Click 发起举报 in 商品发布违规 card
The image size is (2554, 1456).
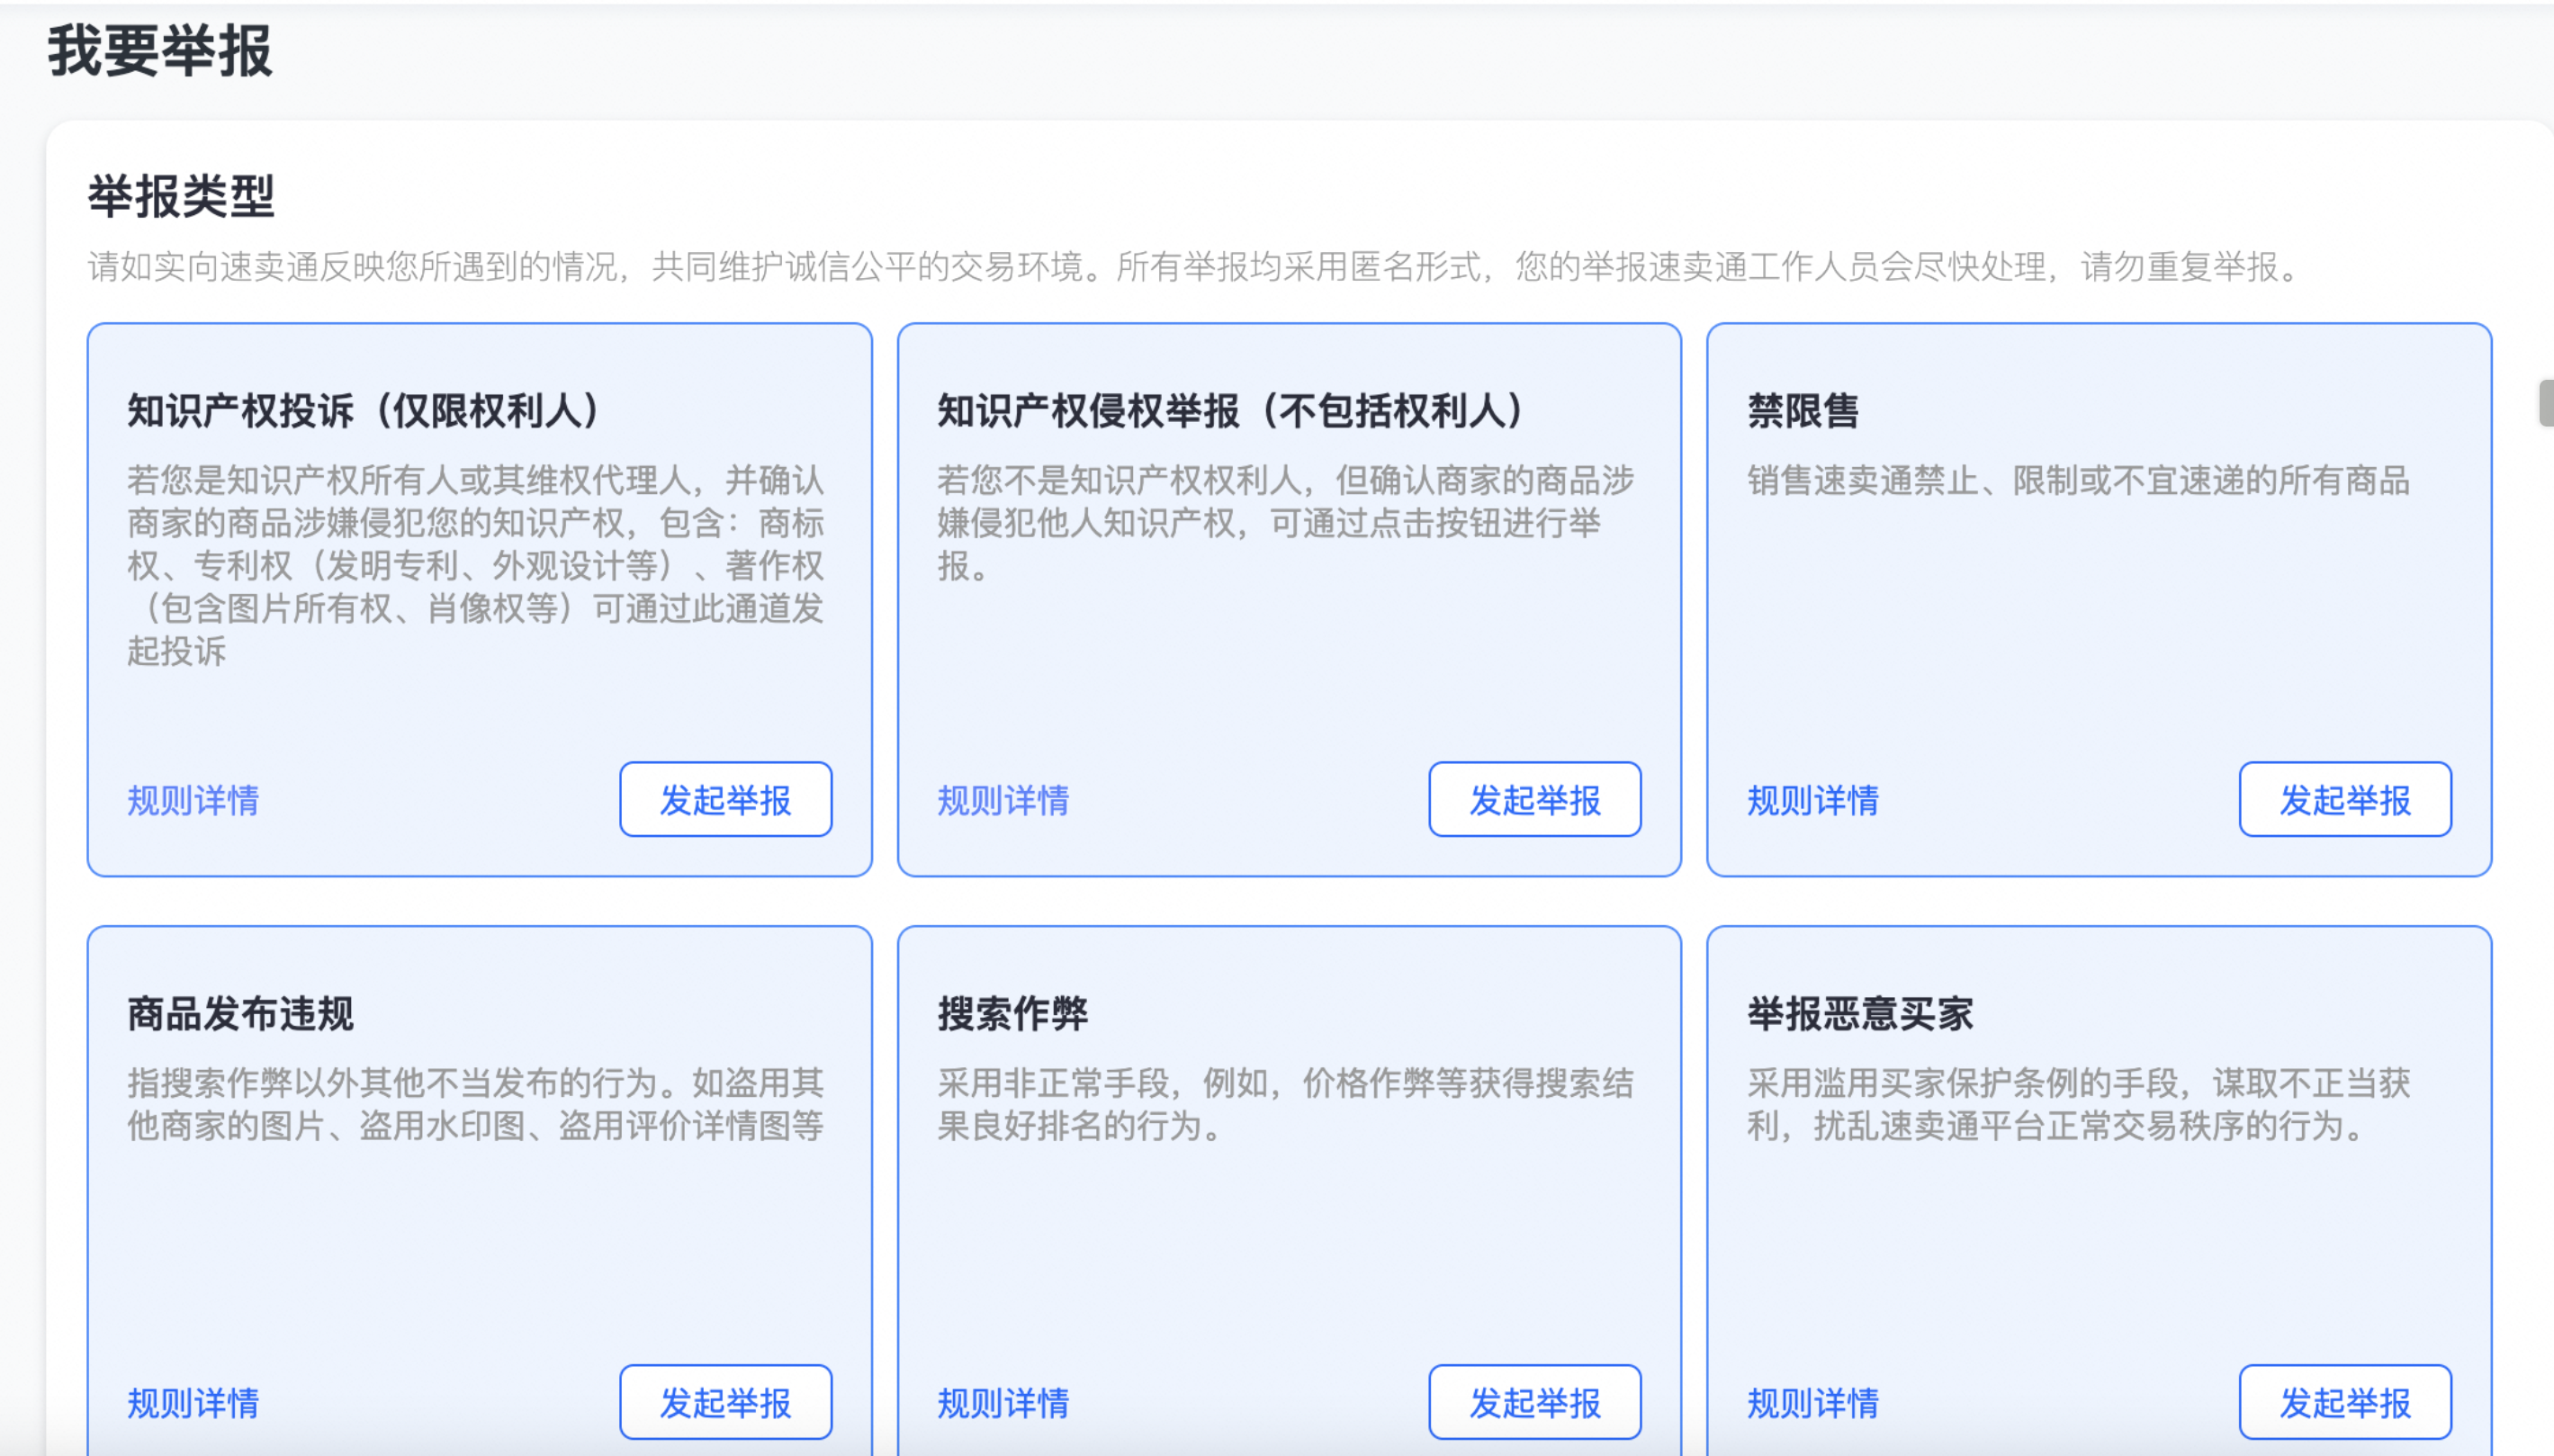725,1402
